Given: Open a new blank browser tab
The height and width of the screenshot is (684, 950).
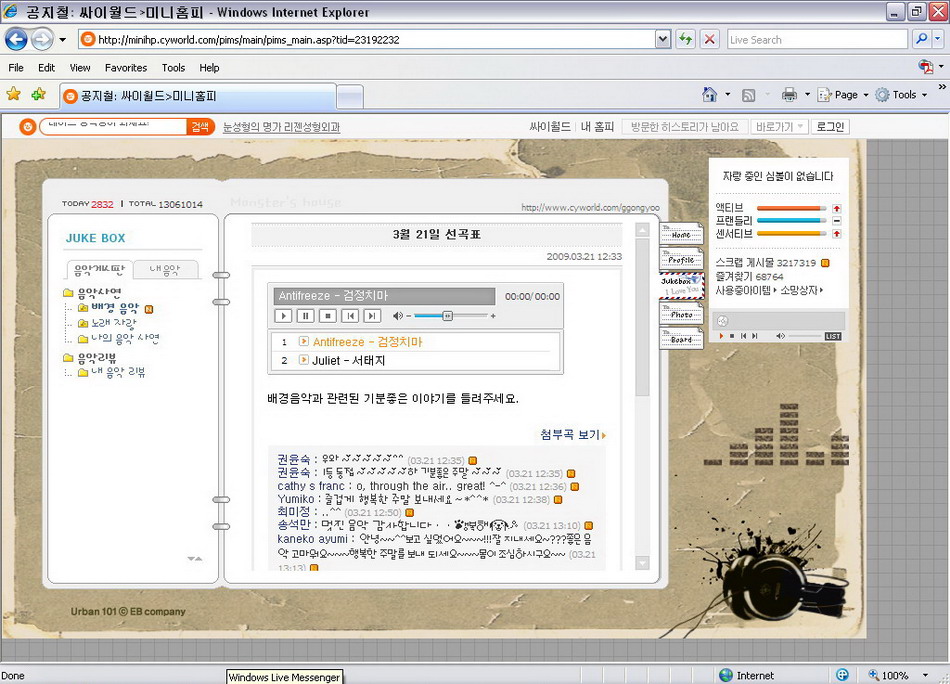Looking at the screenshot, I should [x=350, y=96].
